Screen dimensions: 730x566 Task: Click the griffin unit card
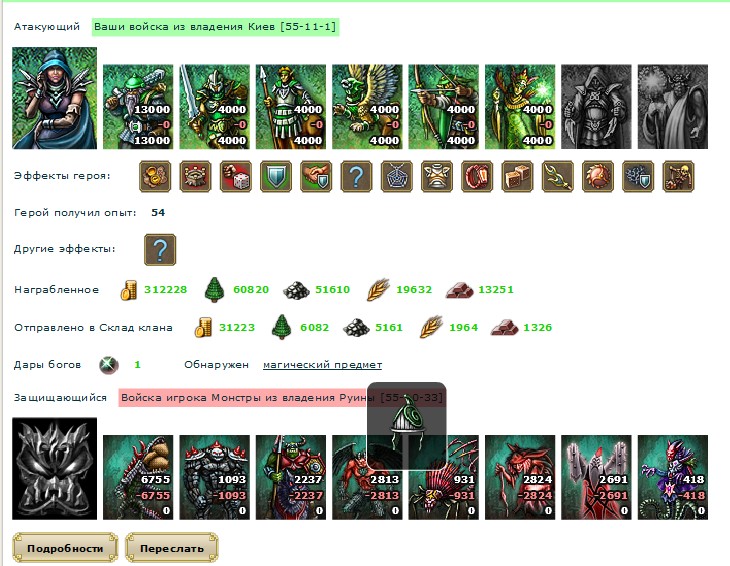pyautogui.click(x=367, y=107)
